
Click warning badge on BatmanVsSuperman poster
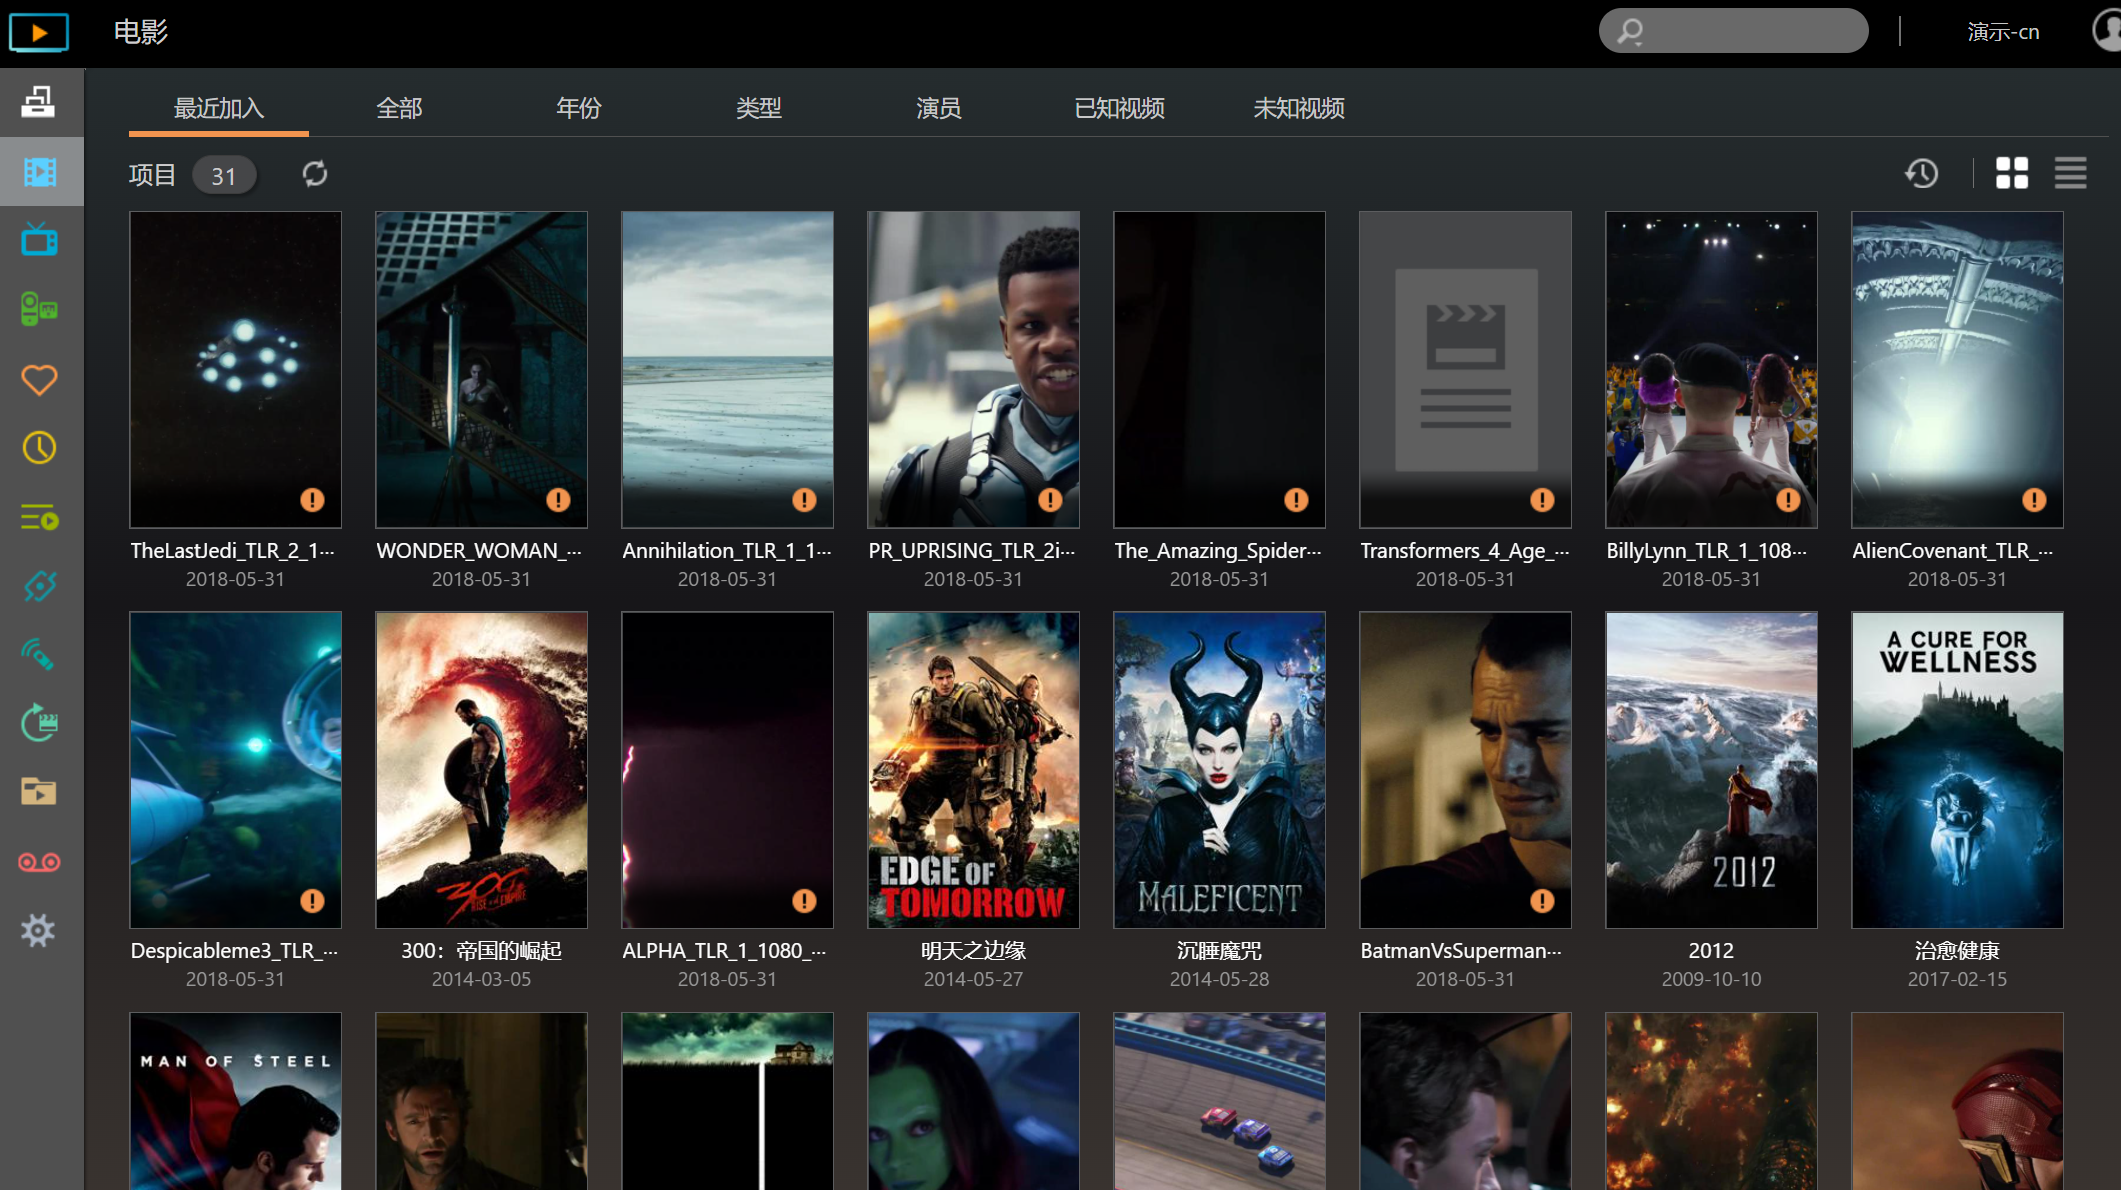[1542, 901]
